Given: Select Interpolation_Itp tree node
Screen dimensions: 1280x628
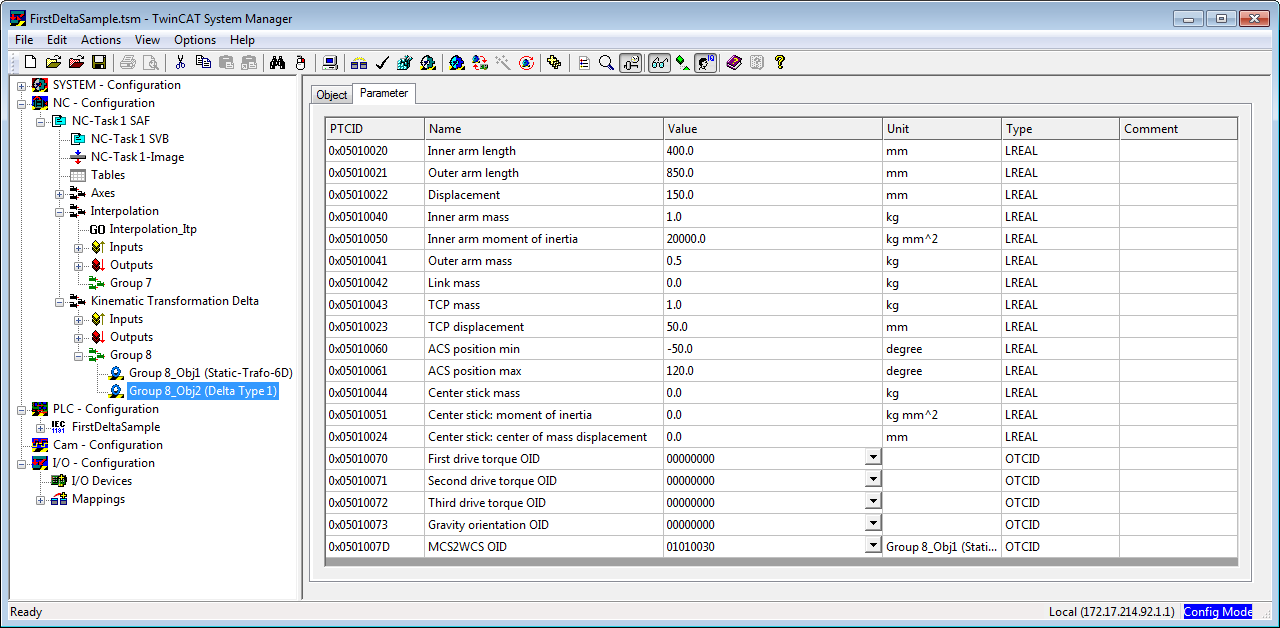Looking at the screenshot, I should pos(153,229).
